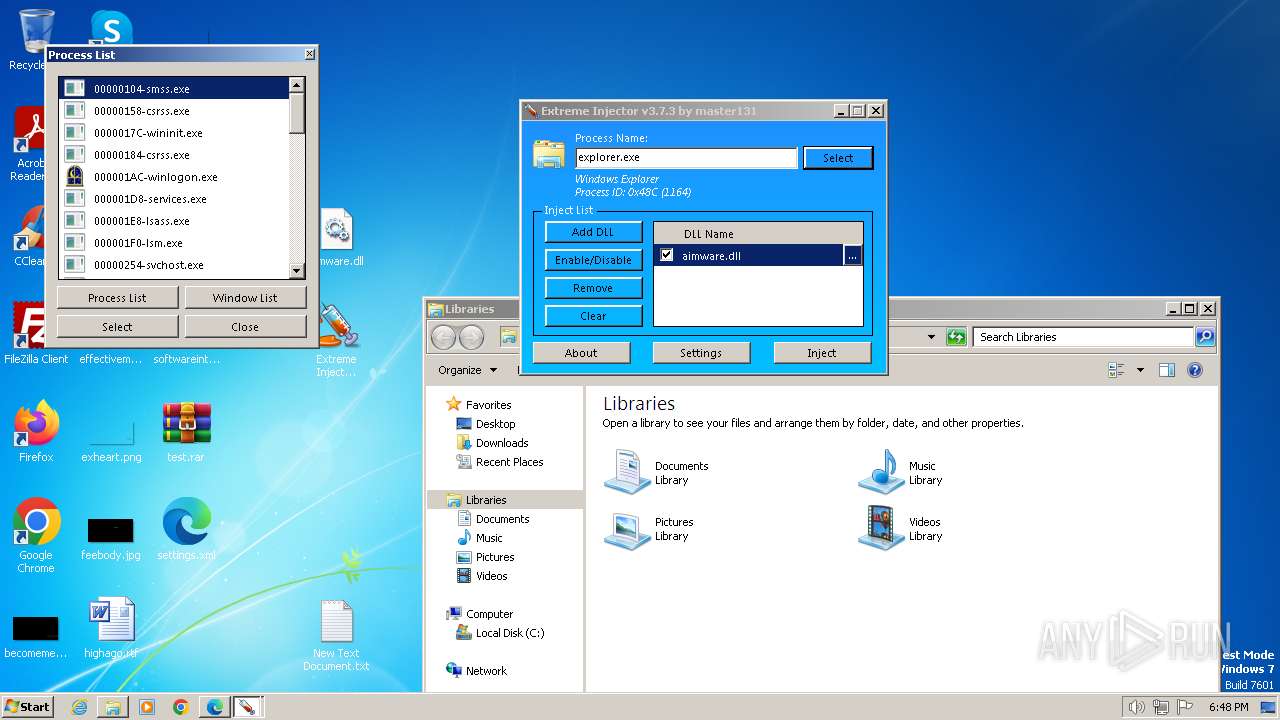The height and width of the screenshot is (720, 1280).
Task: Select 00000254-svchost.exe row
Action: (x=174, y=265)
